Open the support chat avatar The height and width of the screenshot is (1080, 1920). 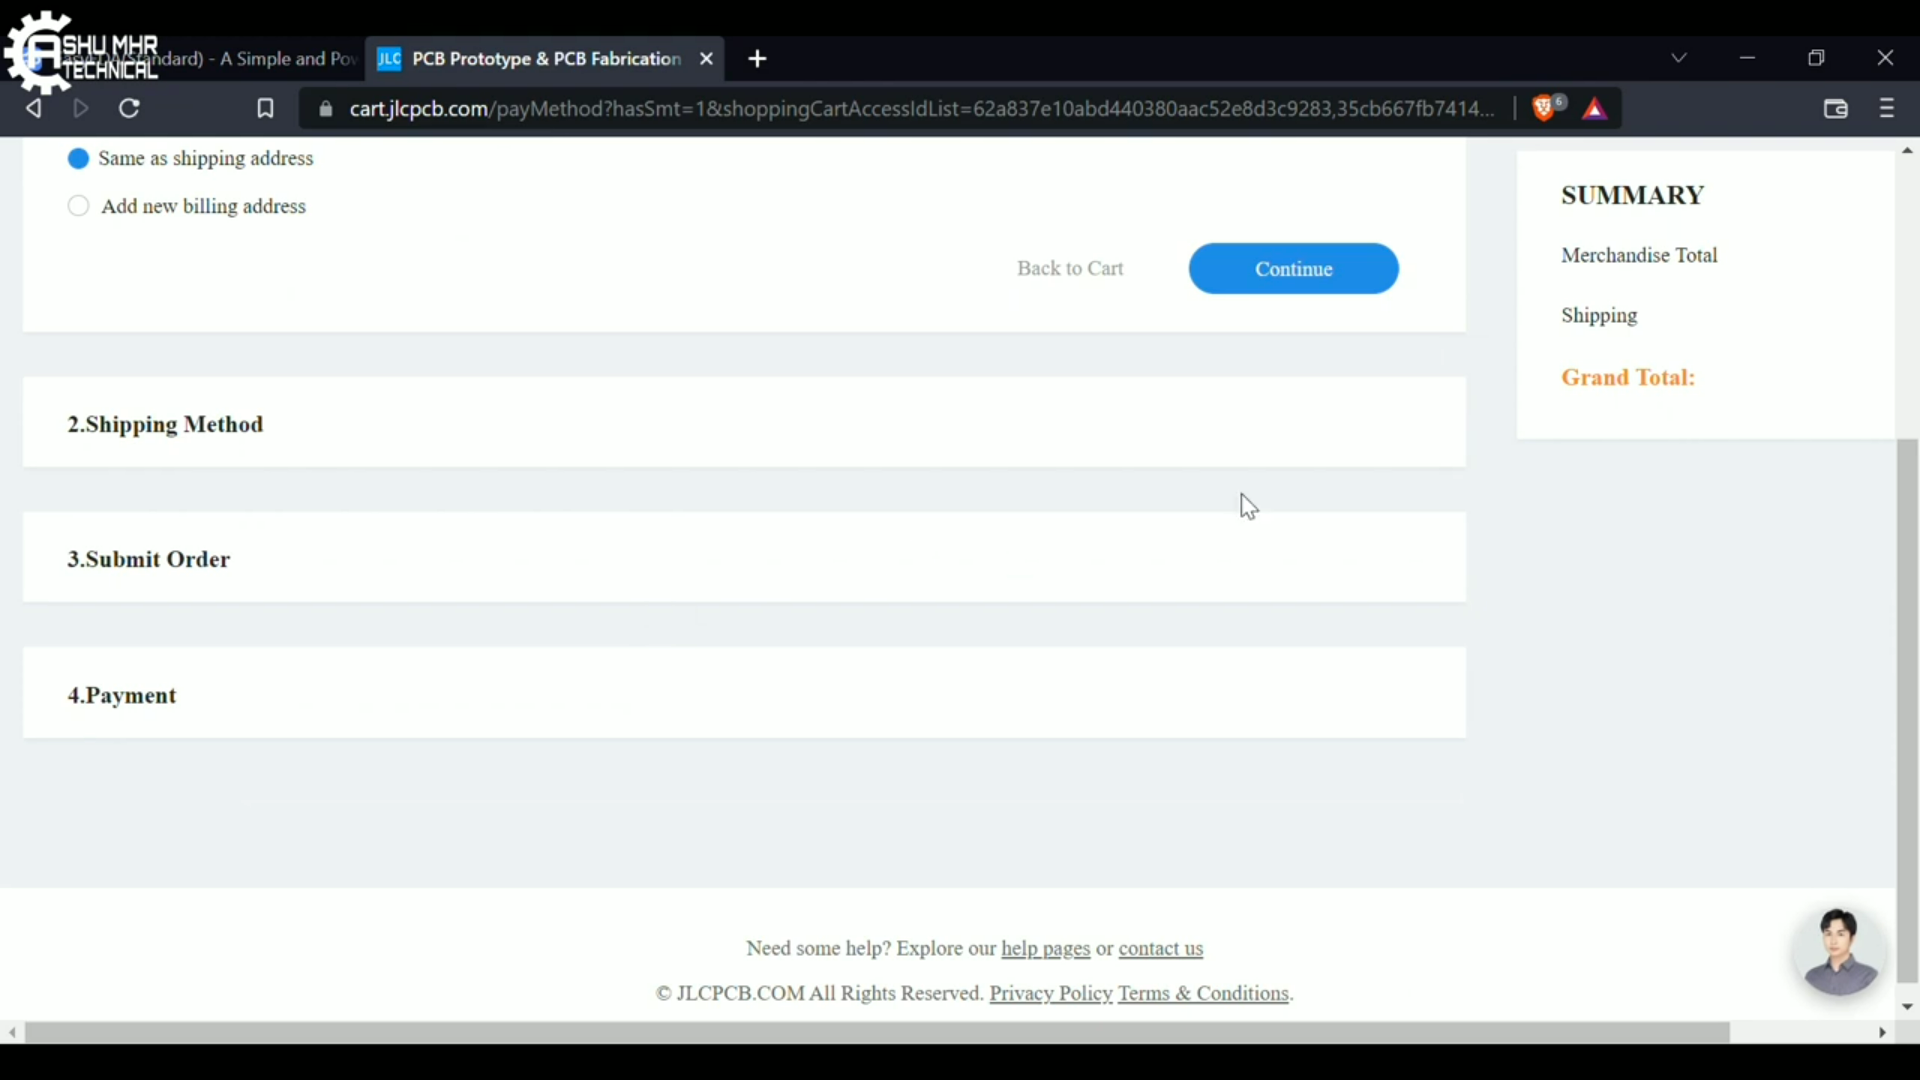1839,953
